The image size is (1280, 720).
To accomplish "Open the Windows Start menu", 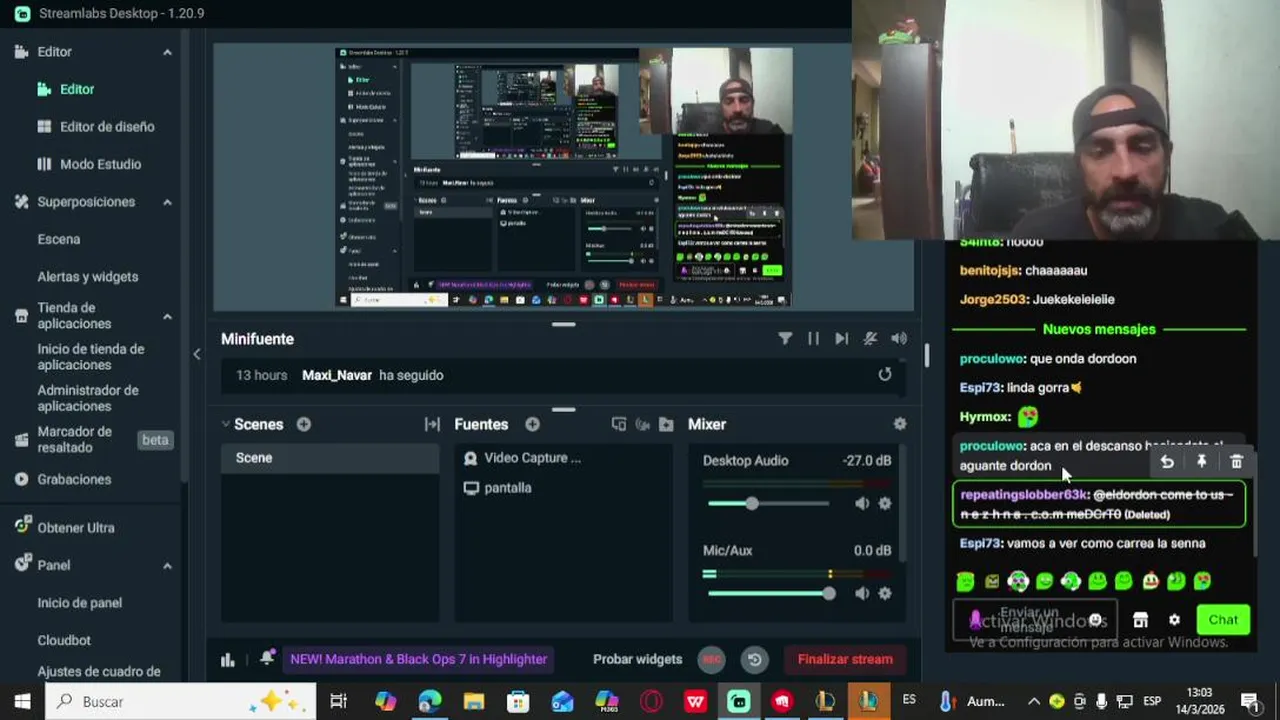I will click(x=22, y=701).
